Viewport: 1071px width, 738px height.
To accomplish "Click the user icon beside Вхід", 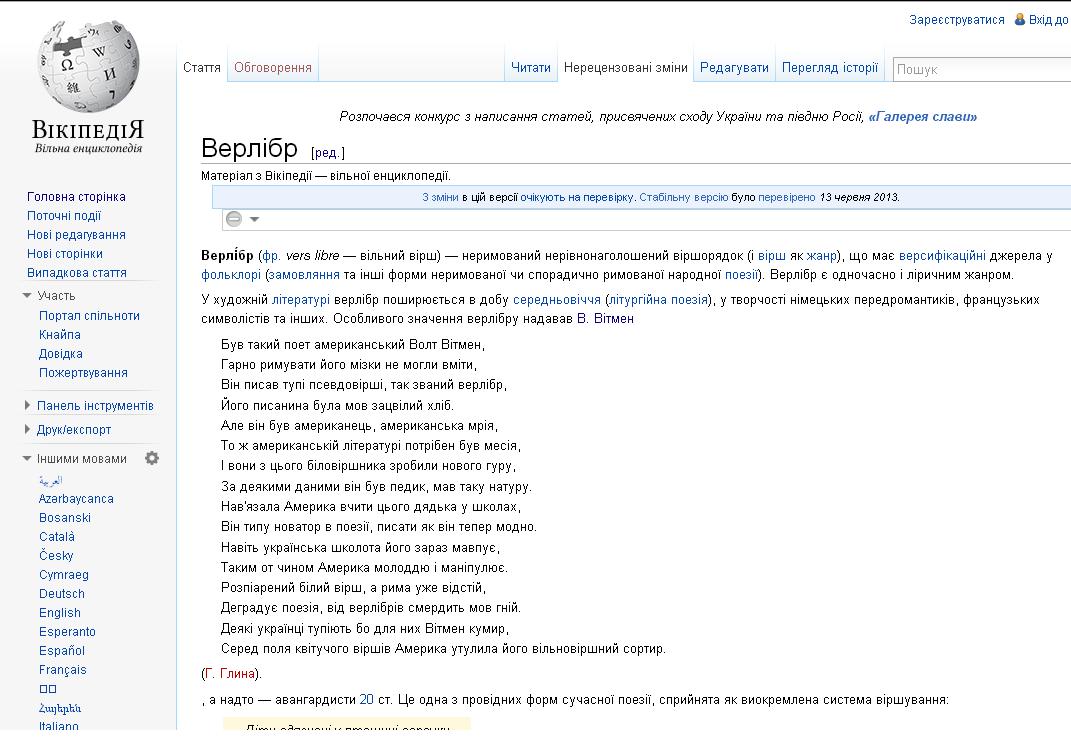I will pos(1020,19).
